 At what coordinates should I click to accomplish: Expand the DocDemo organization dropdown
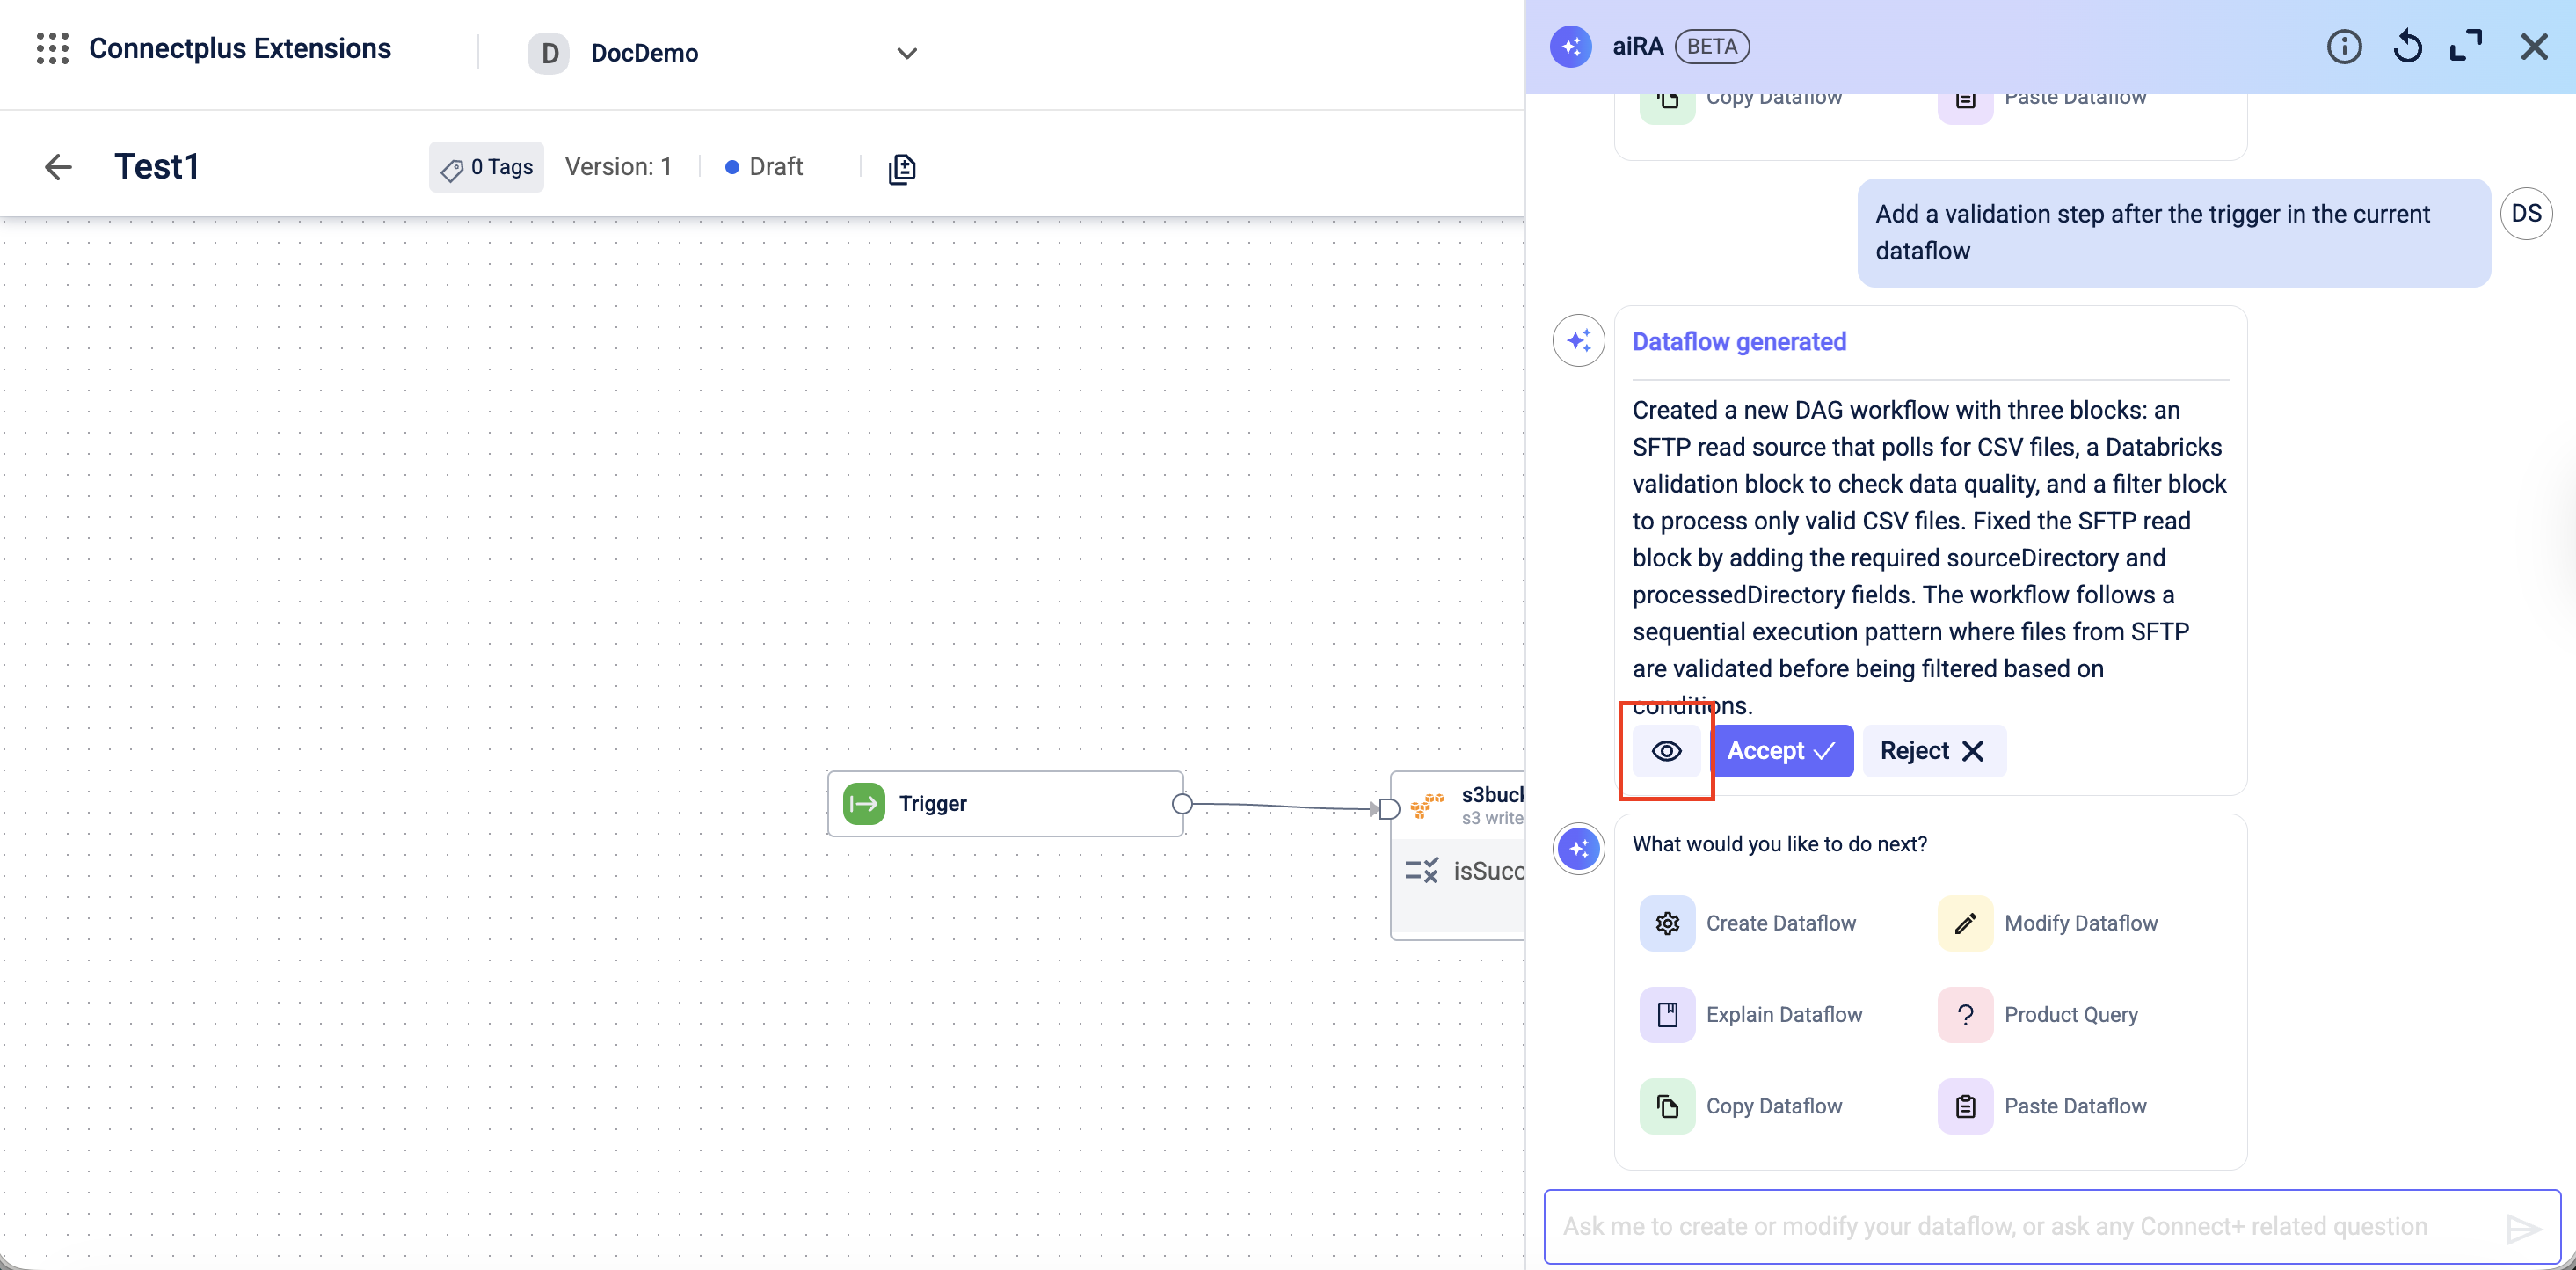coord(906,53)
